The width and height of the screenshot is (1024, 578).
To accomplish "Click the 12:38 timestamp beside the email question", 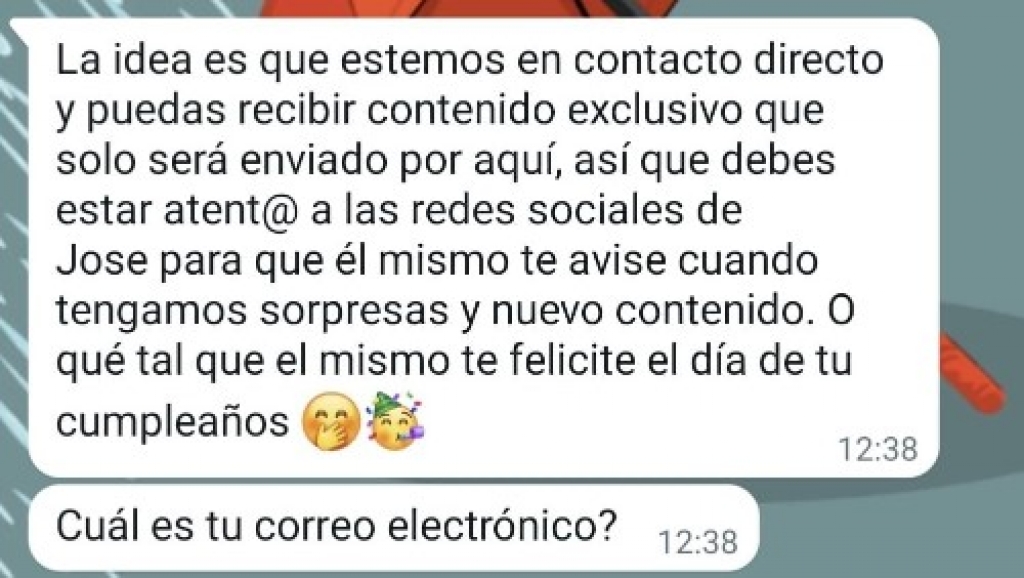I will 698,542.
